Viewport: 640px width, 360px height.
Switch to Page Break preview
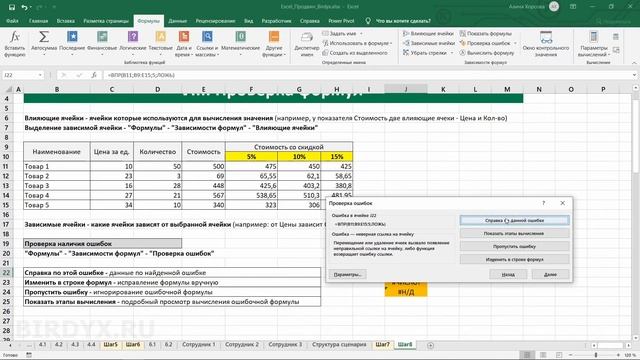tap(559, 355)
